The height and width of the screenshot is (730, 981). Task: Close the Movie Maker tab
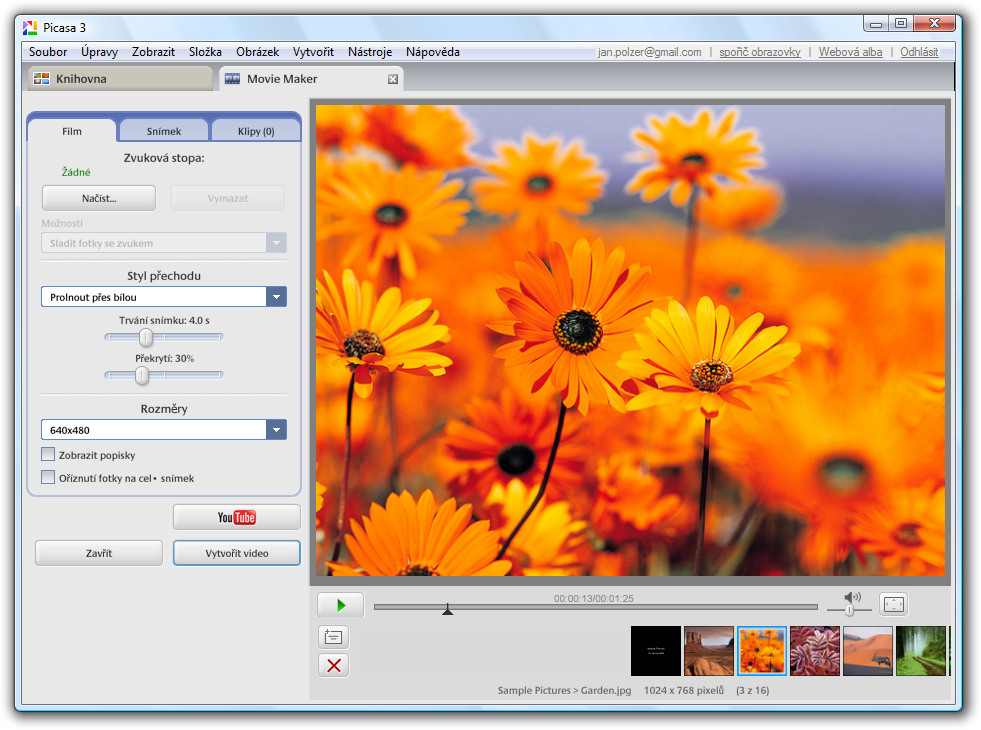[x=393, y=79]
